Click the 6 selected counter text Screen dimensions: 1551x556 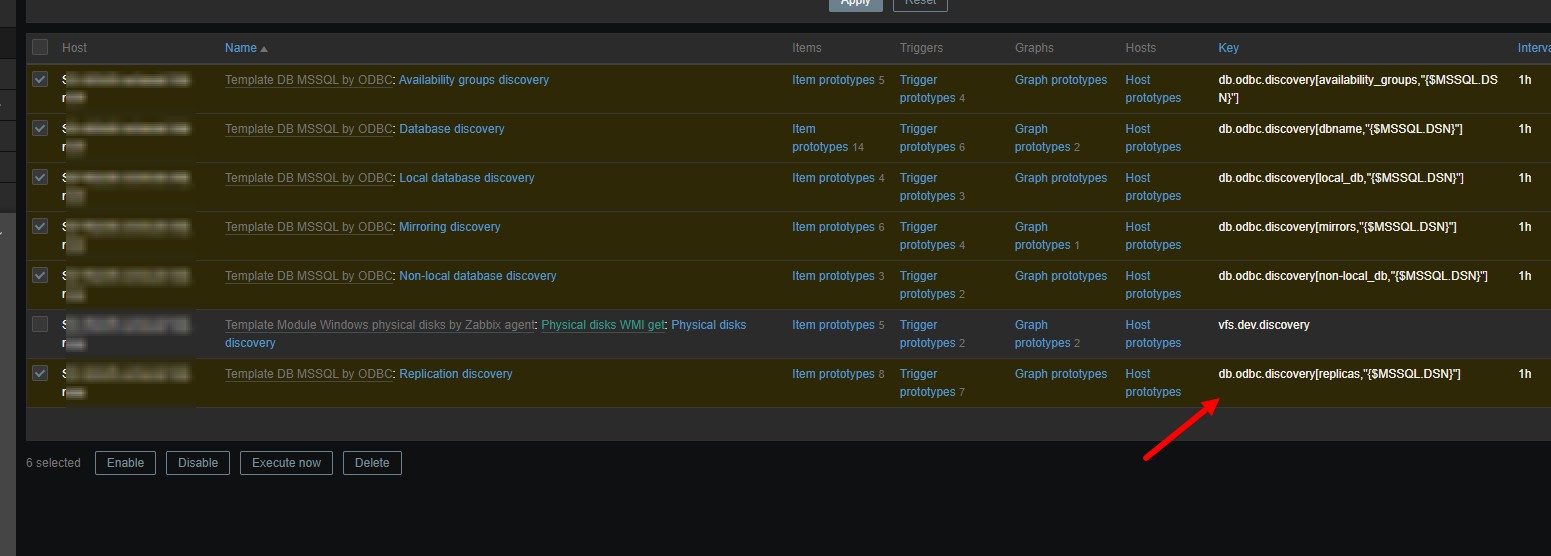pos(53,463)
